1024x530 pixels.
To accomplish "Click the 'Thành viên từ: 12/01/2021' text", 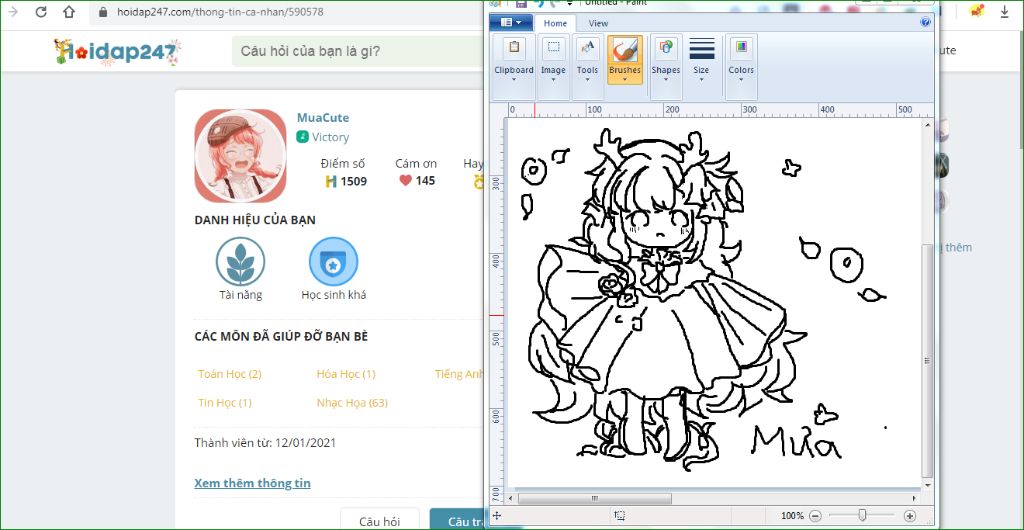I will point(265,443).
